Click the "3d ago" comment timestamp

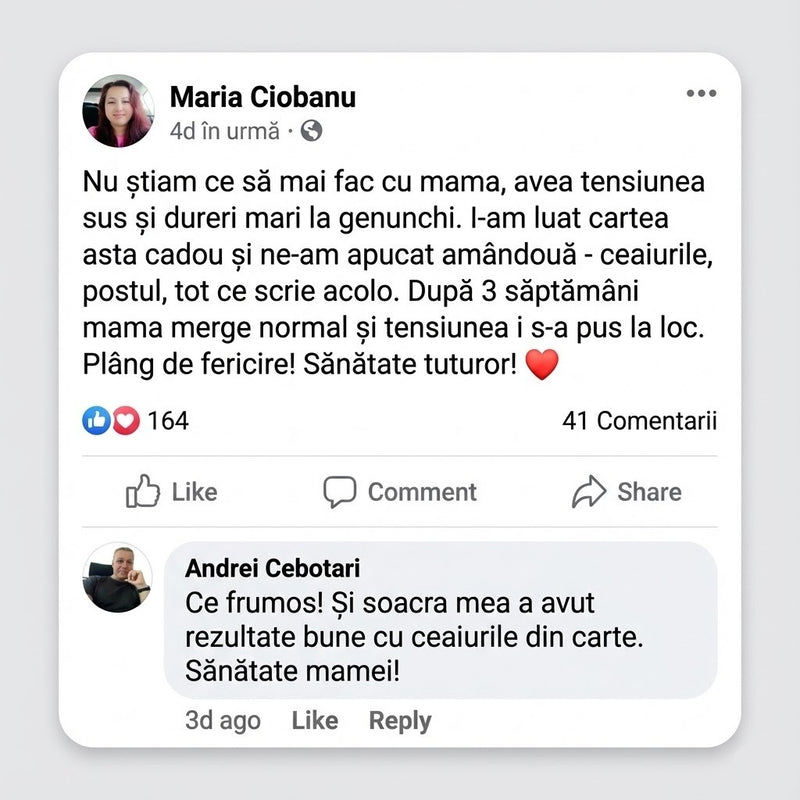[223, 721]
